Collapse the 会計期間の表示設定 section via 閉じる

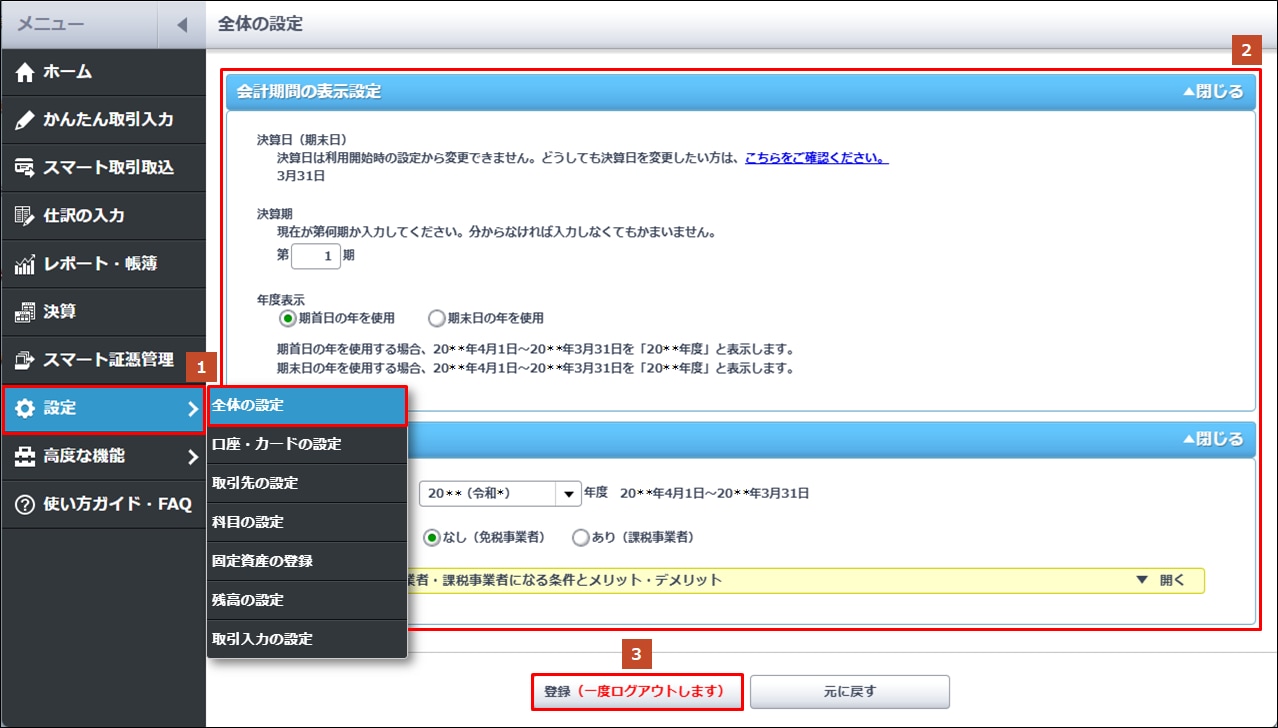point(1213,92)
